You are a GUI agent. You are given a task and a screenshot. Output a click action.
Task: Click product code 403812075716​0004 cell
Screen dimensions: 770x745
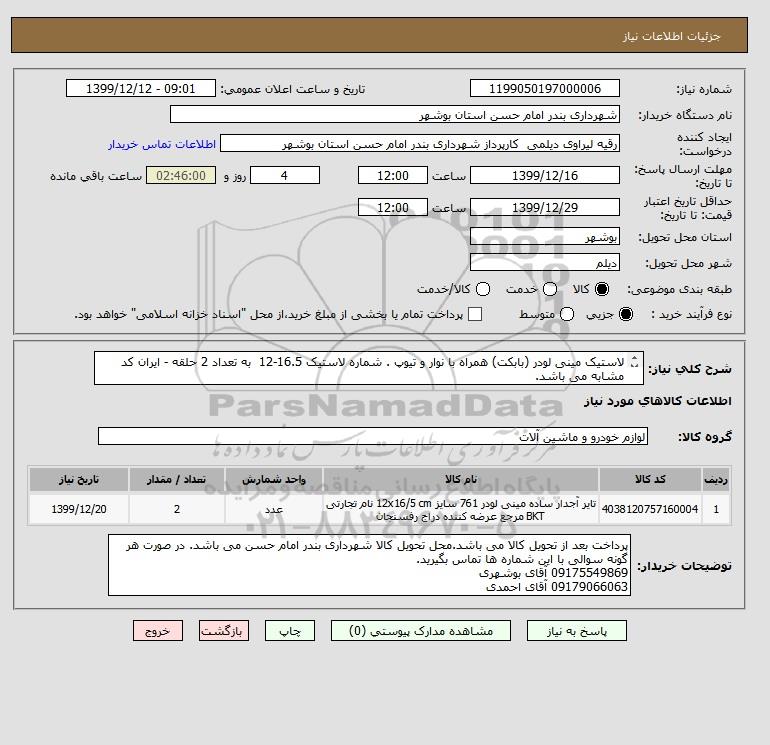(x=650, y=509)
